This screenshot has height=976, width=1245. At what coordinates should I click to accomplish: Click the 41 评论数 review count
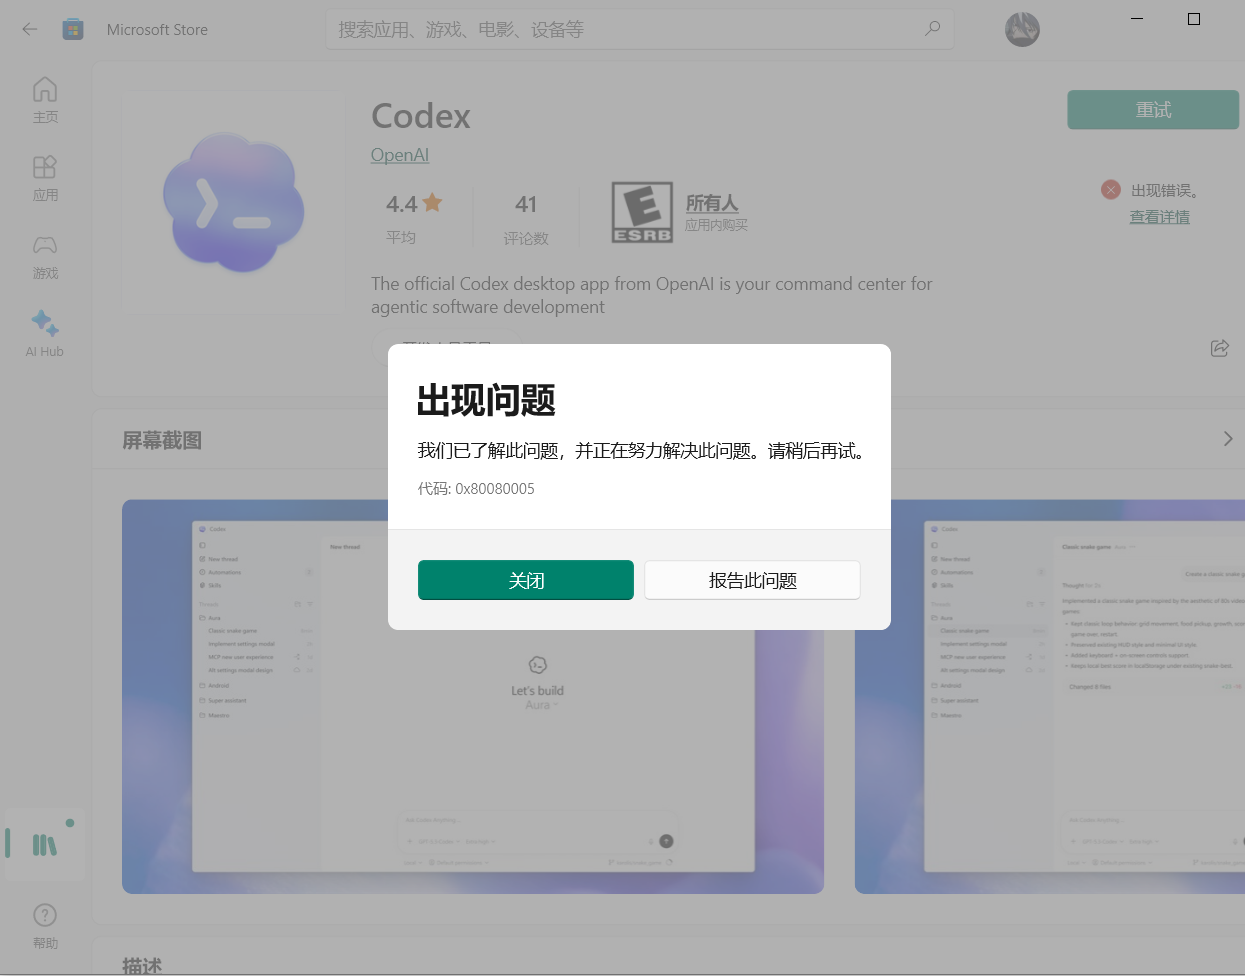point(526,219)
